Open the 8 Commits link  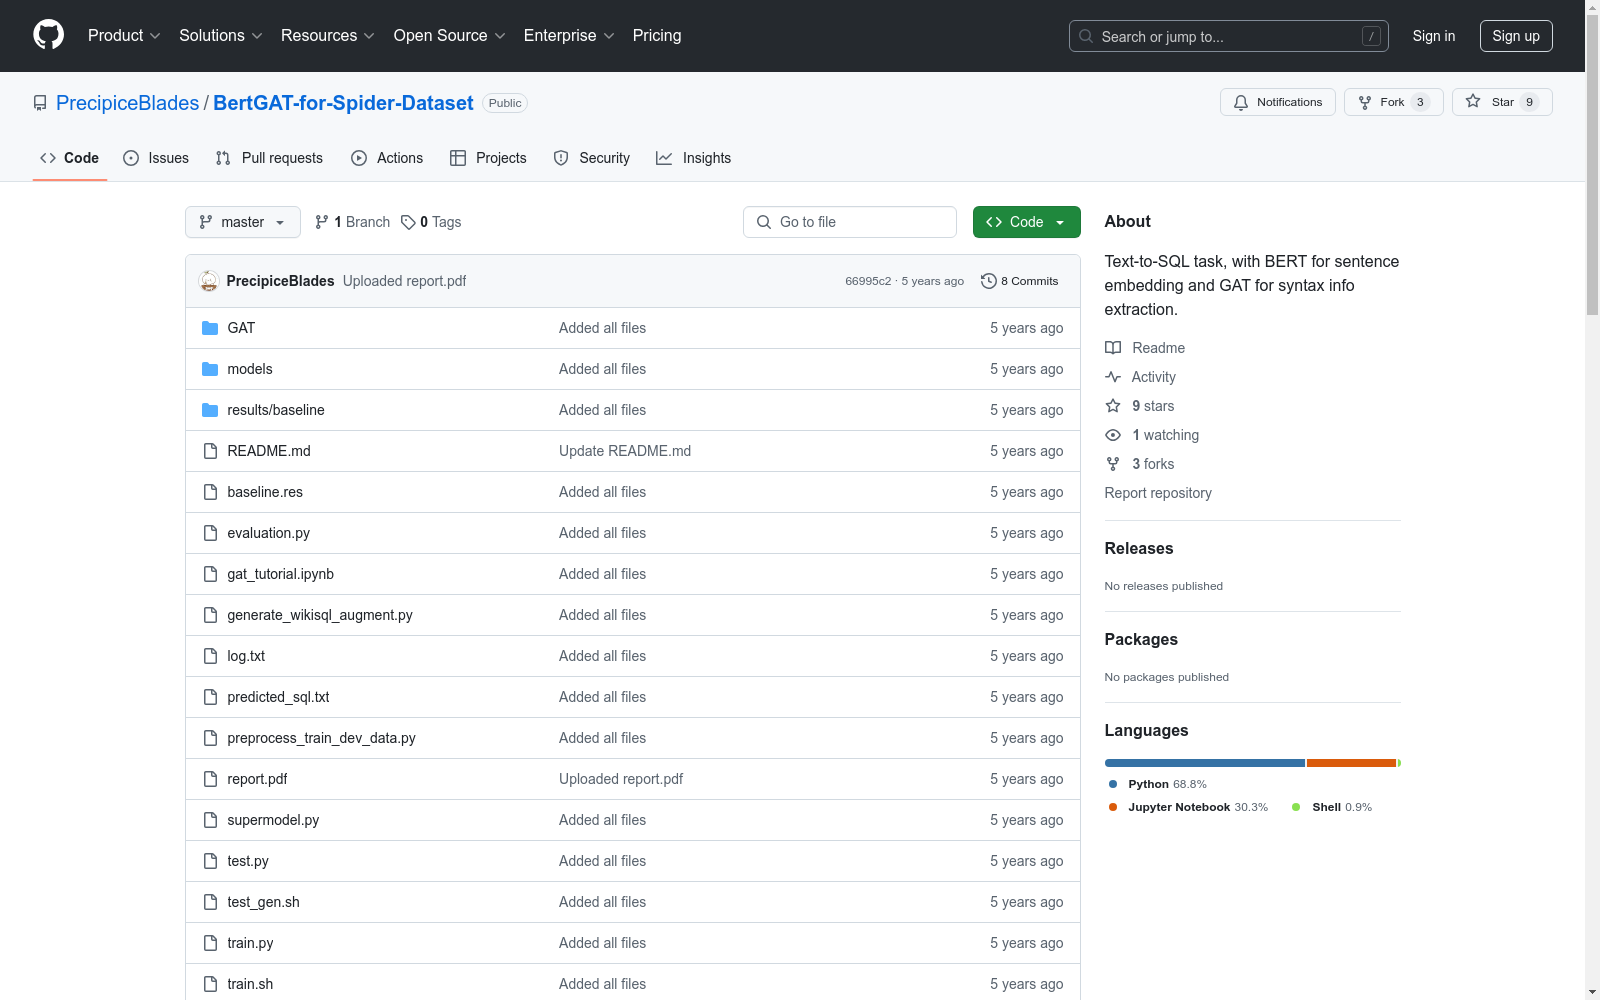(1020, 281)
